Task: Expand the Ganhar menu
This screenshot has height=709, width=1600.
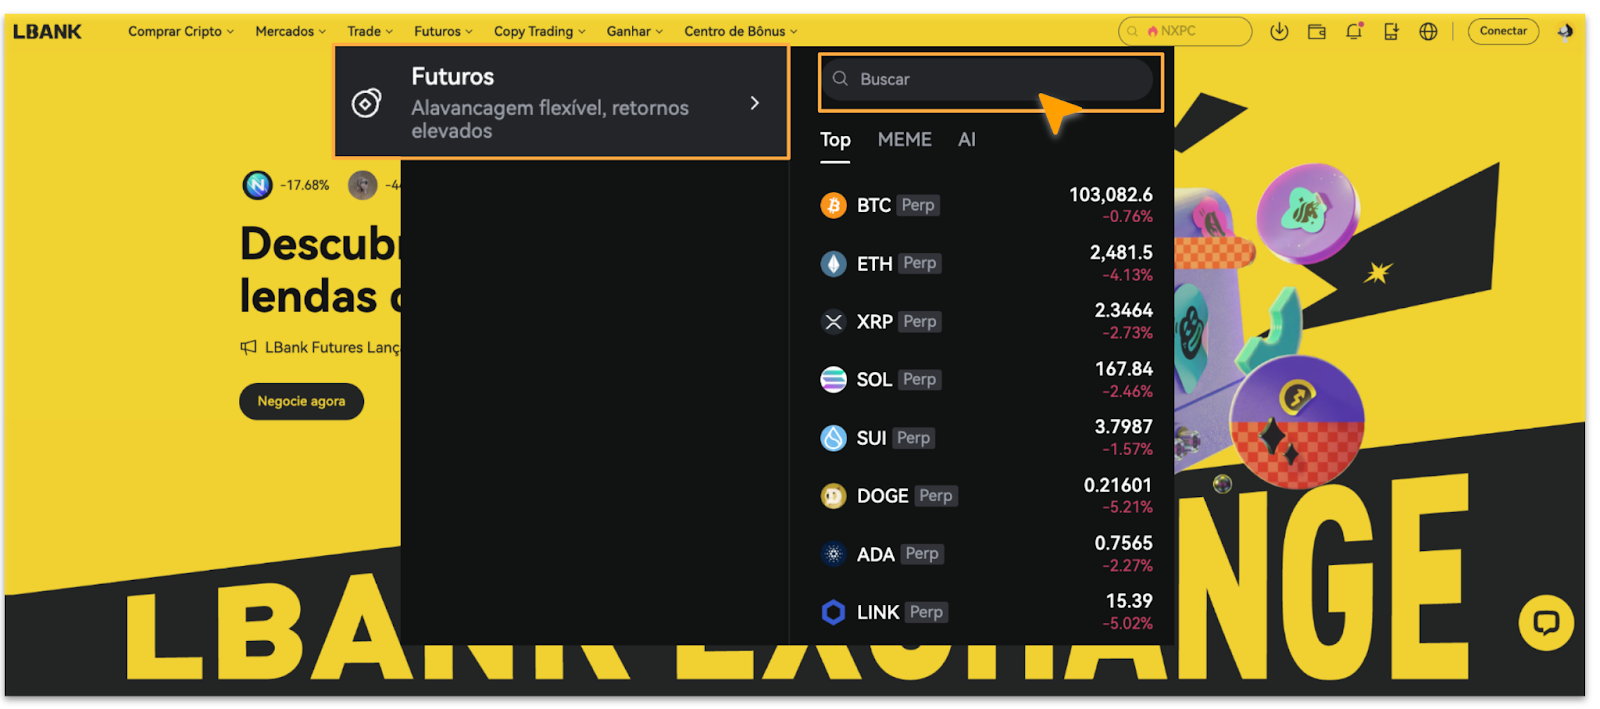Action: pyautogui.click(x=635, y=31)
